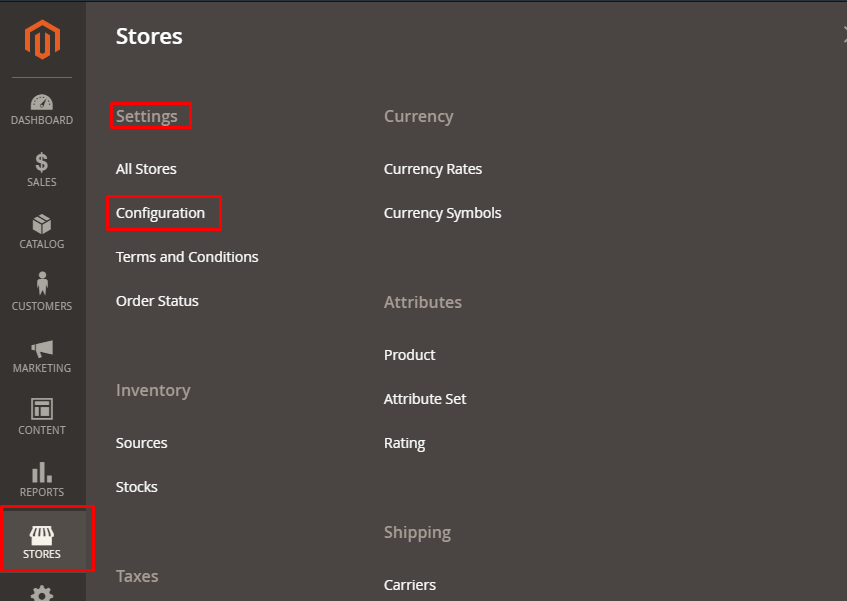Open the Dashboard gauge icon
847x601 pixels.
coord(42,102)
